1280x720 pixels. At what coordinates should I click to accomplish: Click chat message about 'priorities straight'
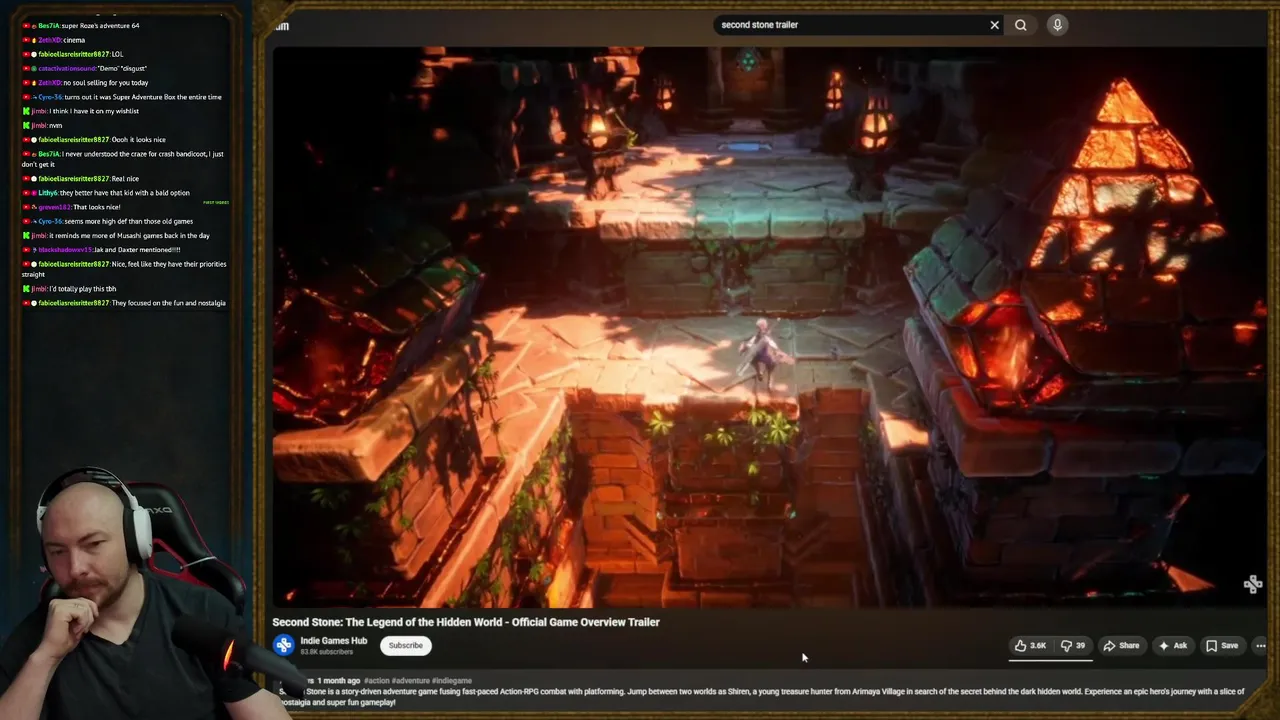tap(125, 269)
